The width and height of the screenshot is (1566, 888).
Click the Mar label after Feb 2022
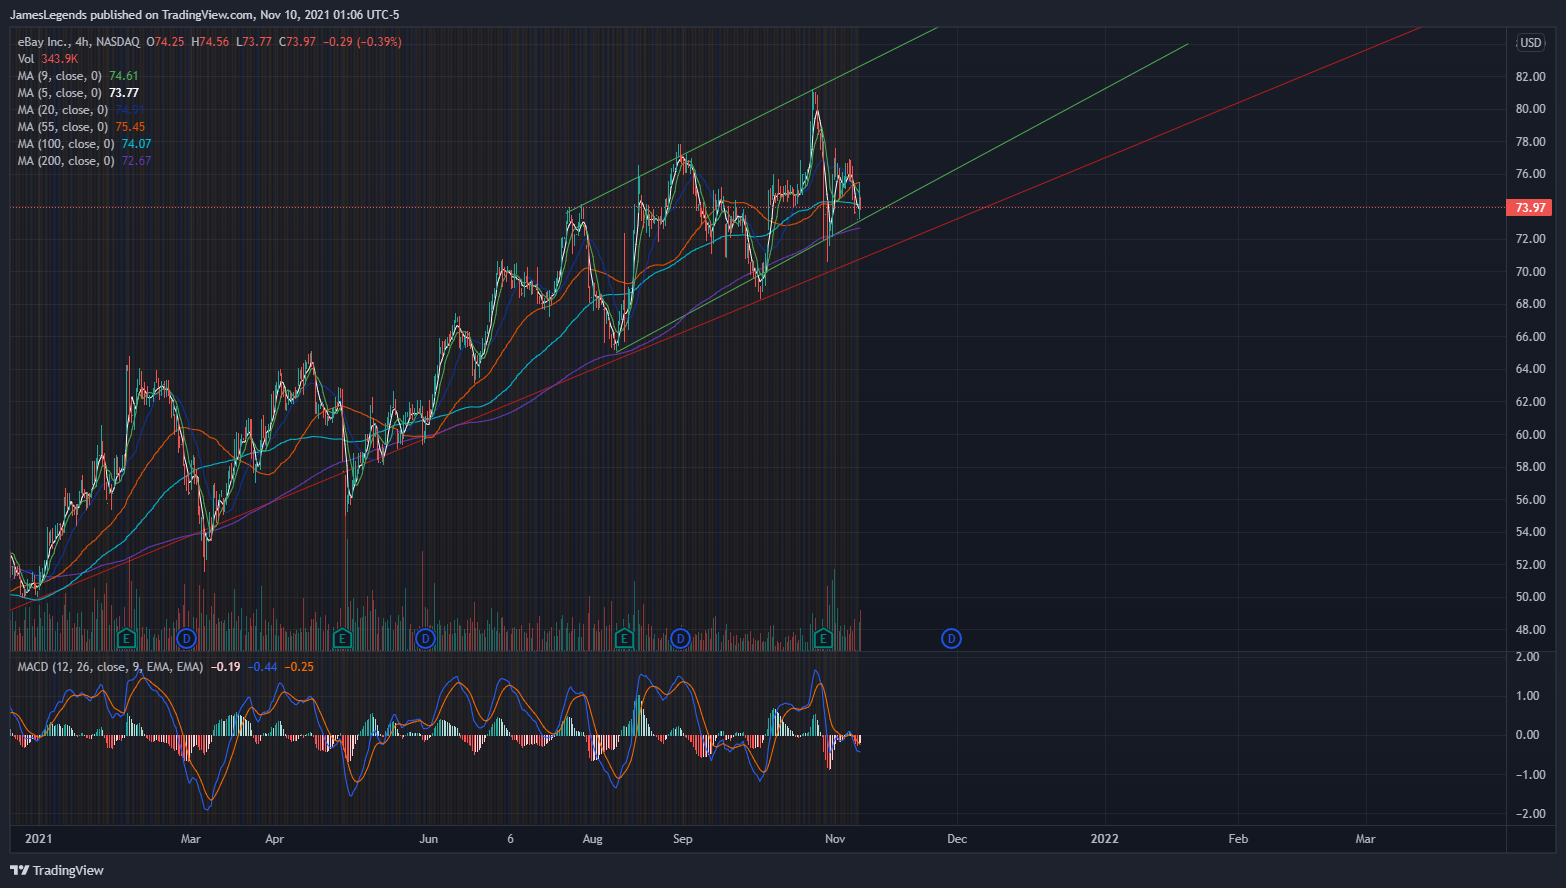(x=1365, y=839)
